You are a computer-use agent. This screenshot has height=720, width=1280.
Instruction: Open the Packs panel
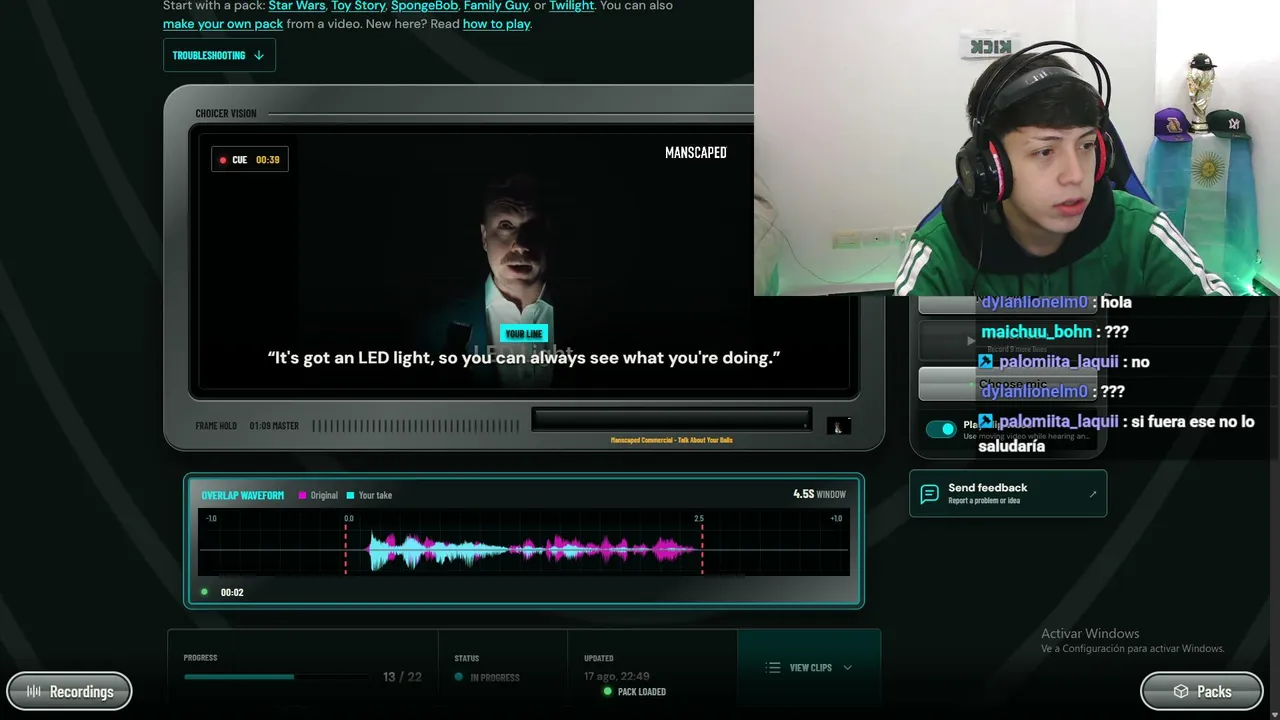pyautogui.click(x=1202, y=691)
